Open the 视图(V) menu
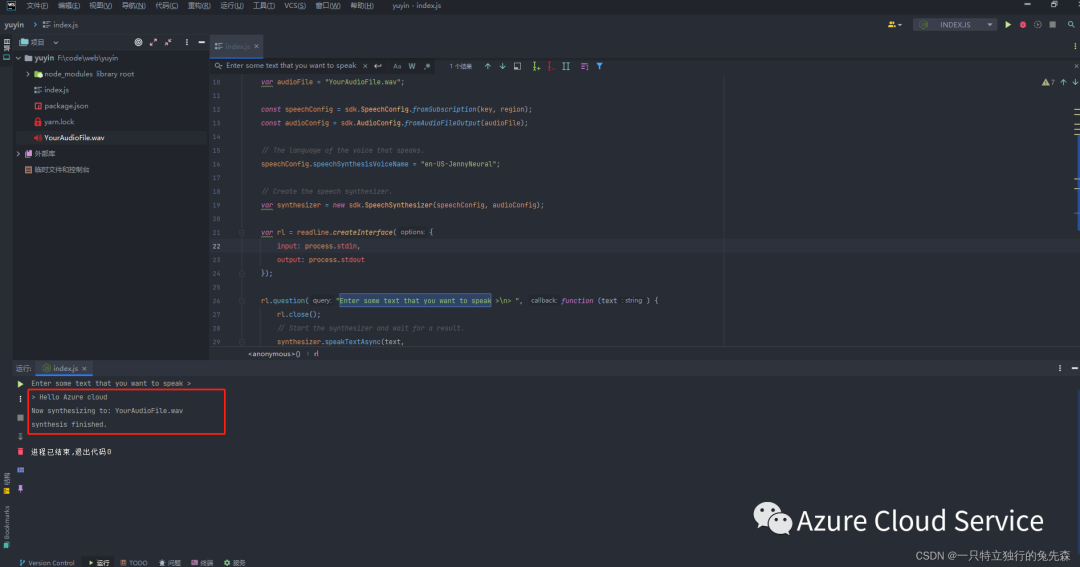1080x567 pixels. 101,6
